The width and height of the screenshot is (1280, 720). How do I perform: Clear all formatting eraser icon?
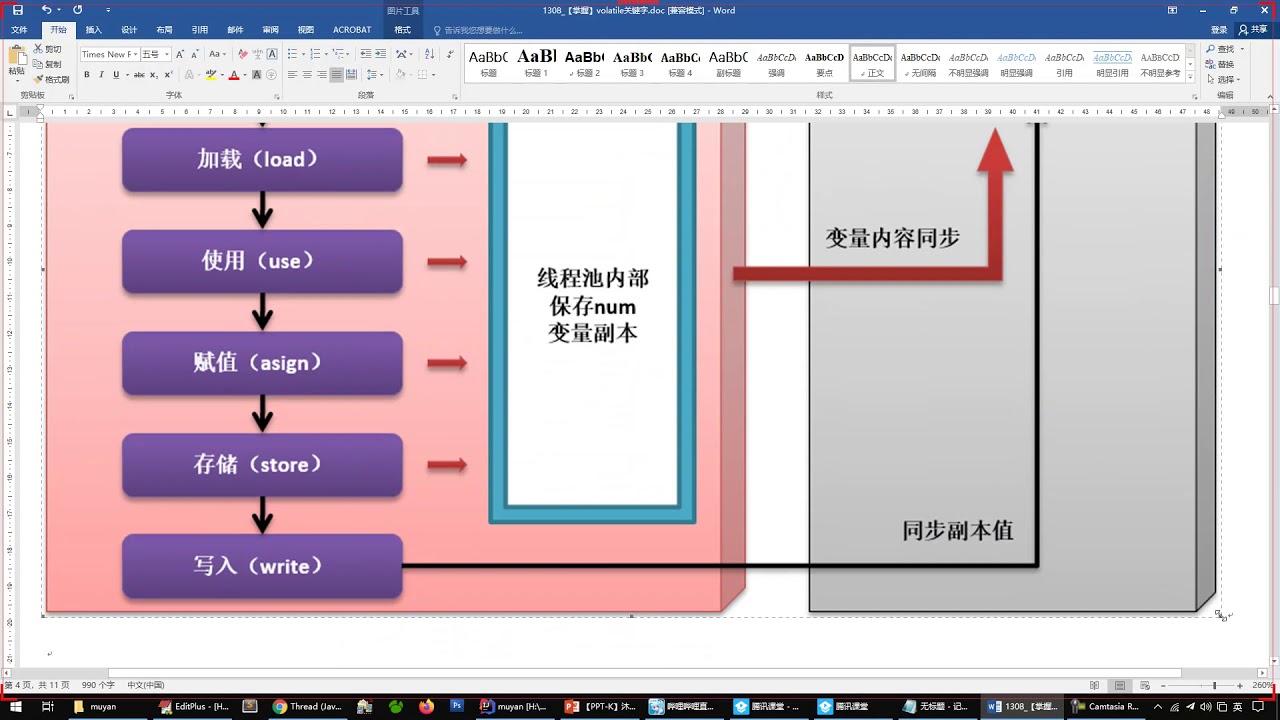pyautogui.click(x=243, y=54)
